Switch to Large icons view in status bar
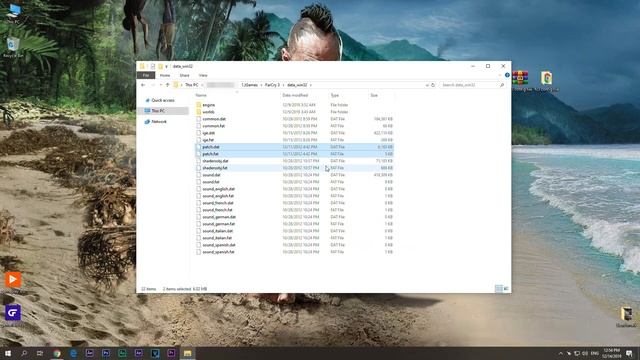 click(x=506, y=289)
